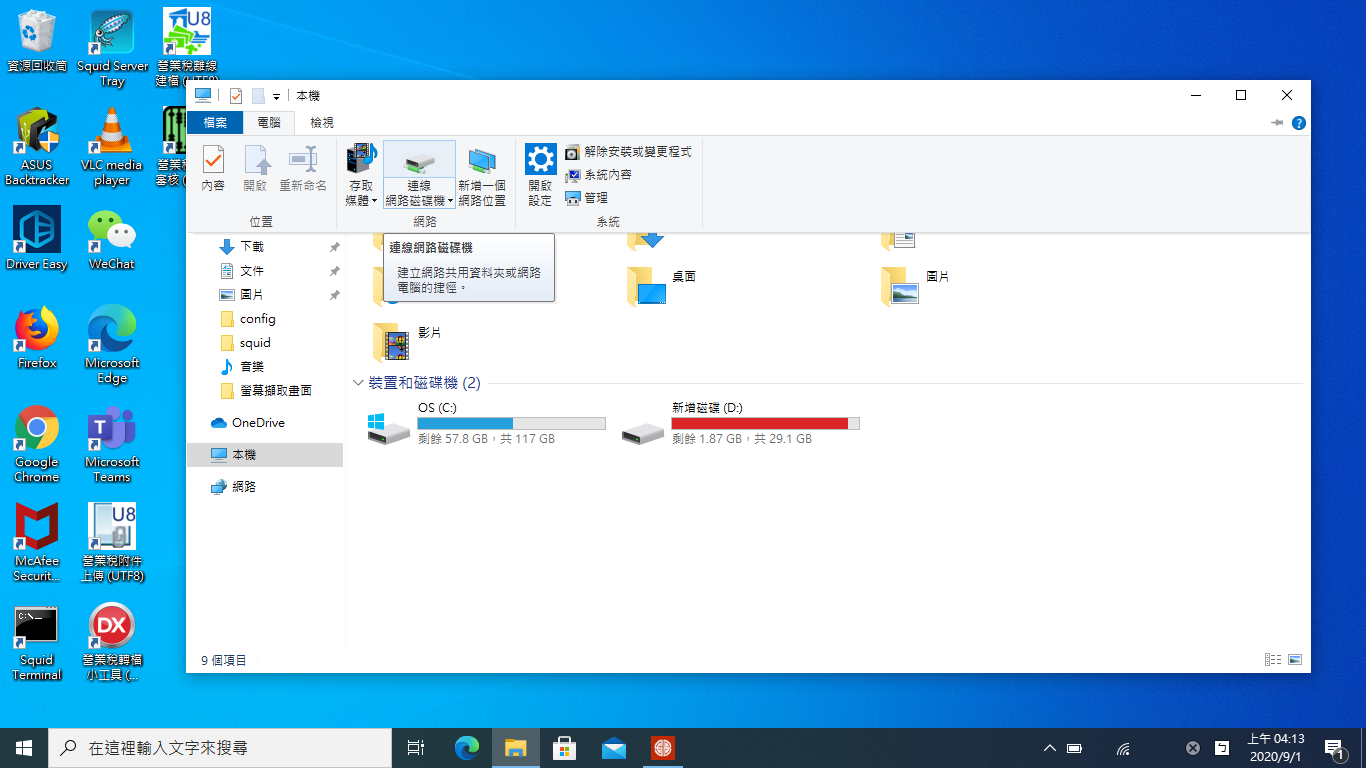Open the quick access toolbar customize arrow
Viewport: 1366px width, 768px height.
point(276,96)
